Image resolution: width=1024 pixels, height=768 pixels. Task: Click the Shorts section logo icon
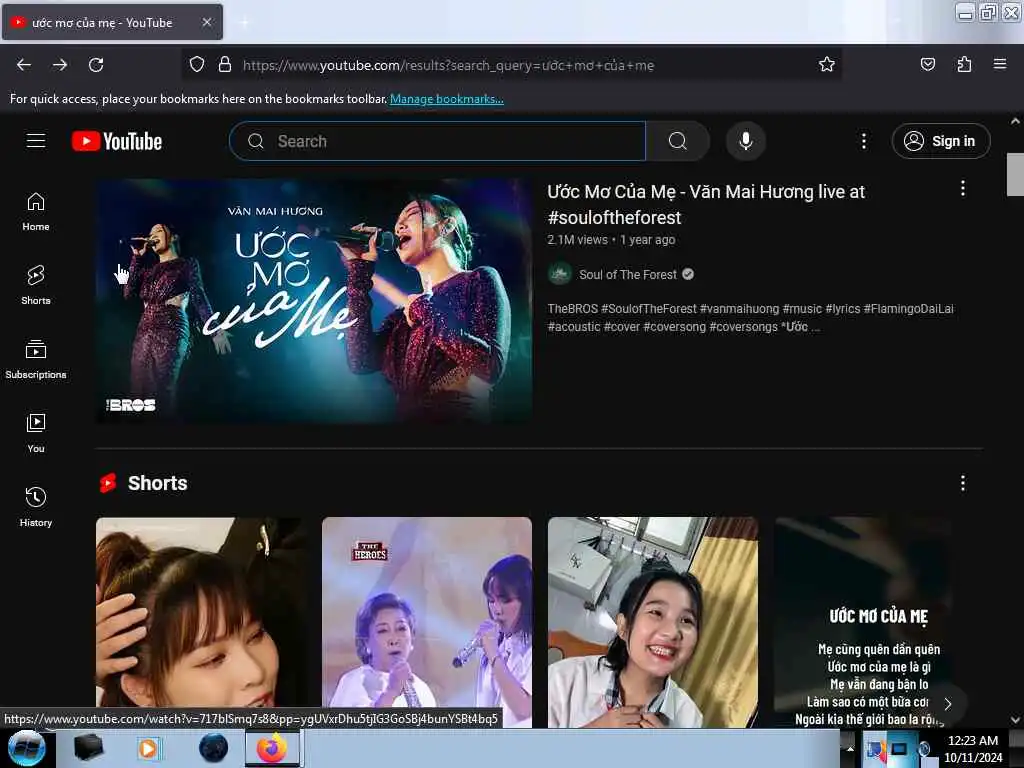click(108, 483)
